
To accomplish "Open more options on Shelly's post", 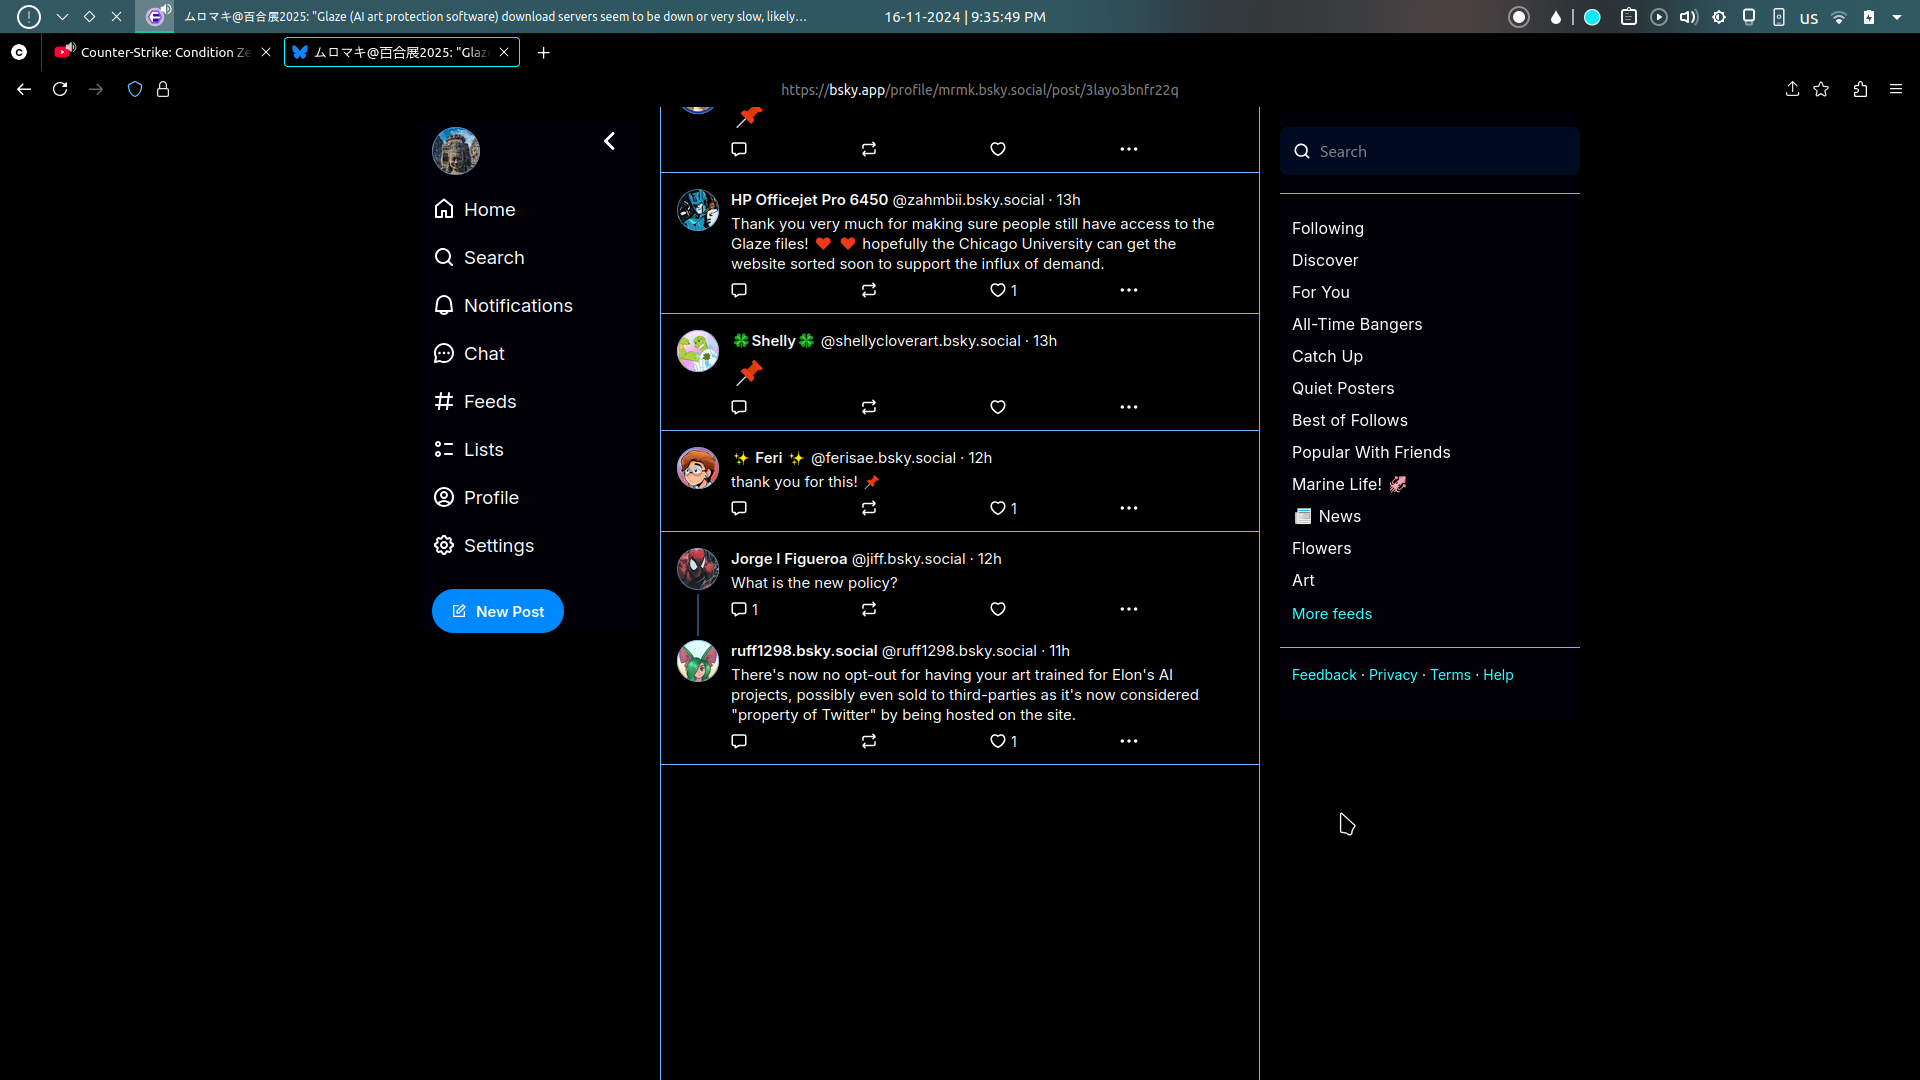I will [x=1128, y=407].
